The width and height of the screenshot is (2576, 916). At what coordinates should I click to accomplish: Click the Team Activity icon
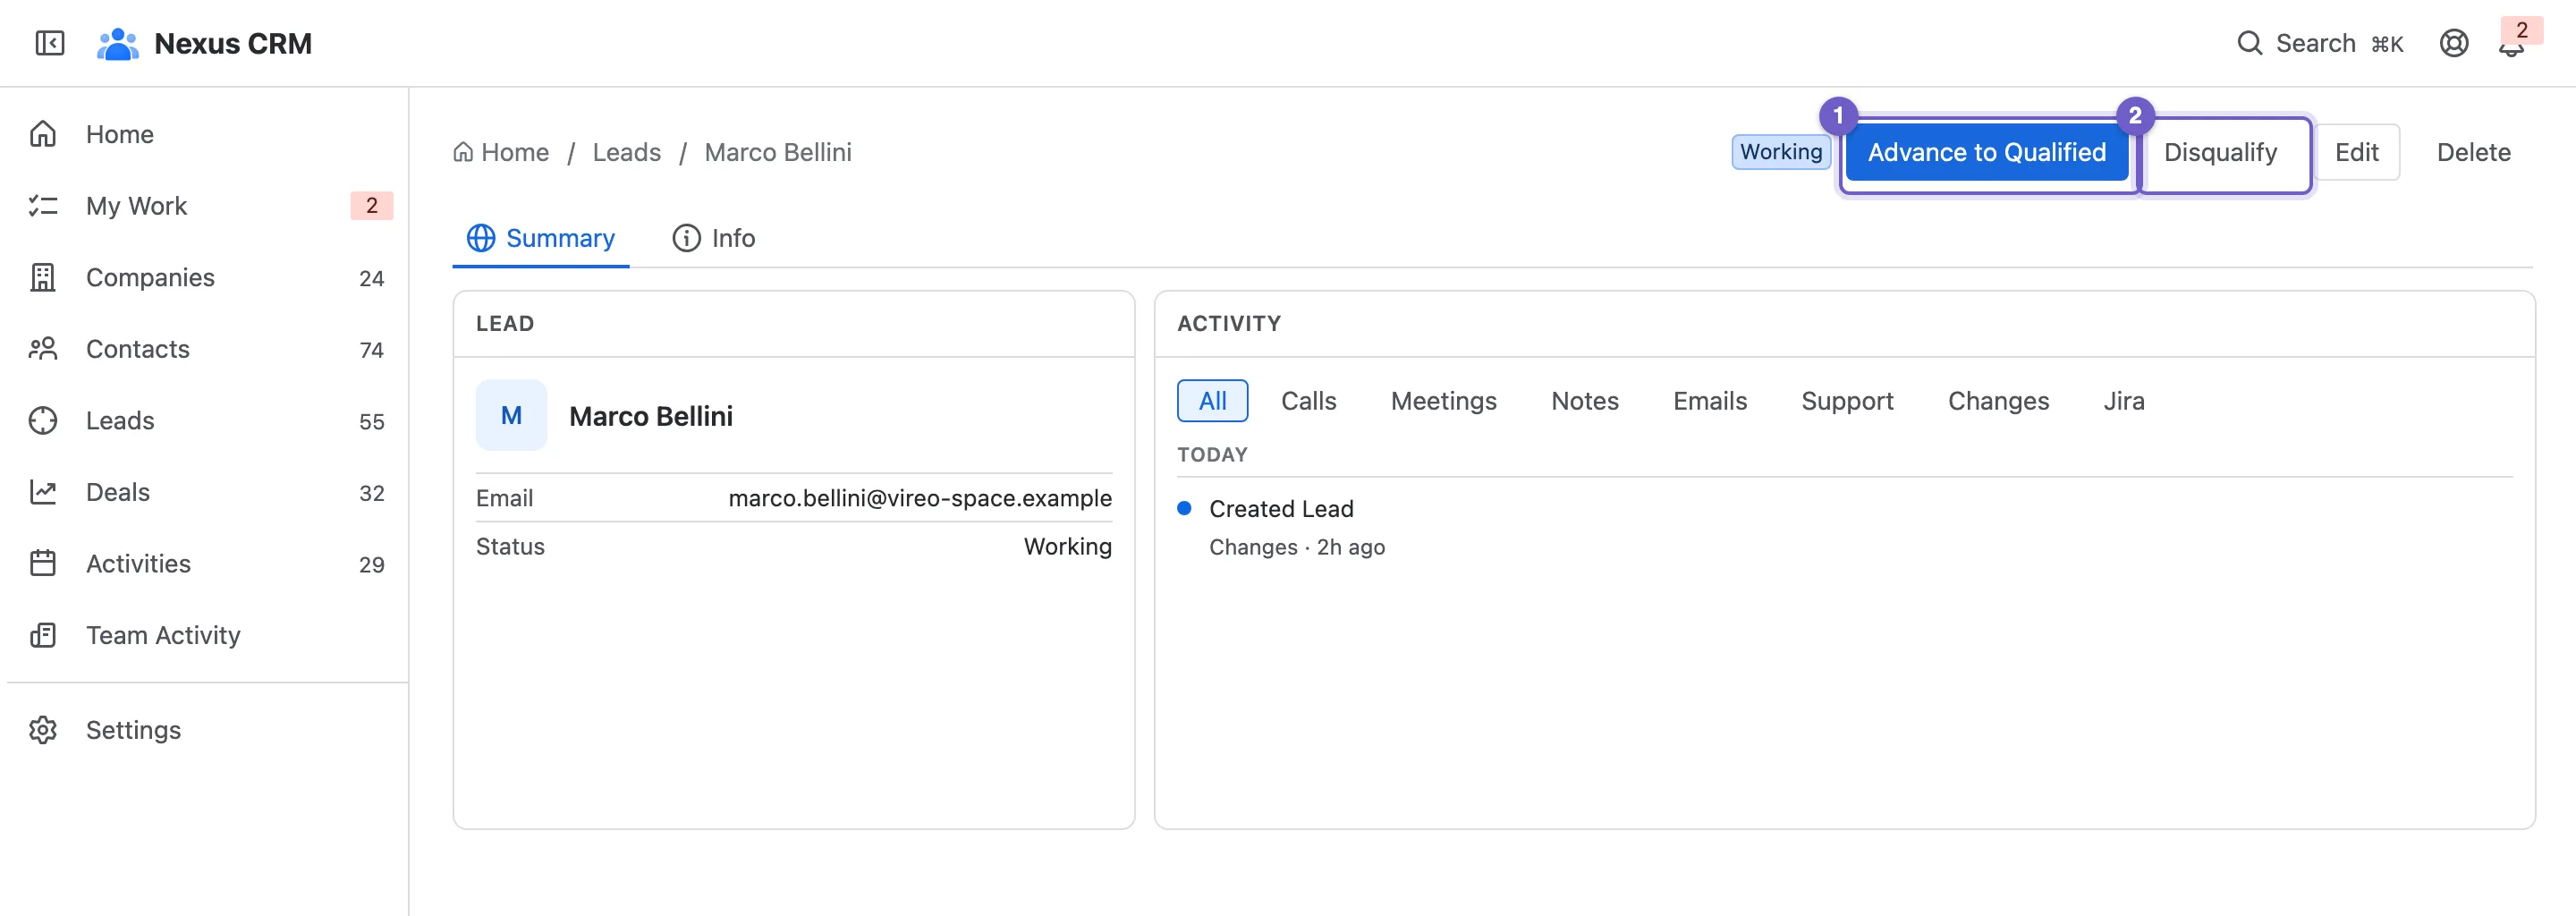pyautogui.click(x=43, y=635)
